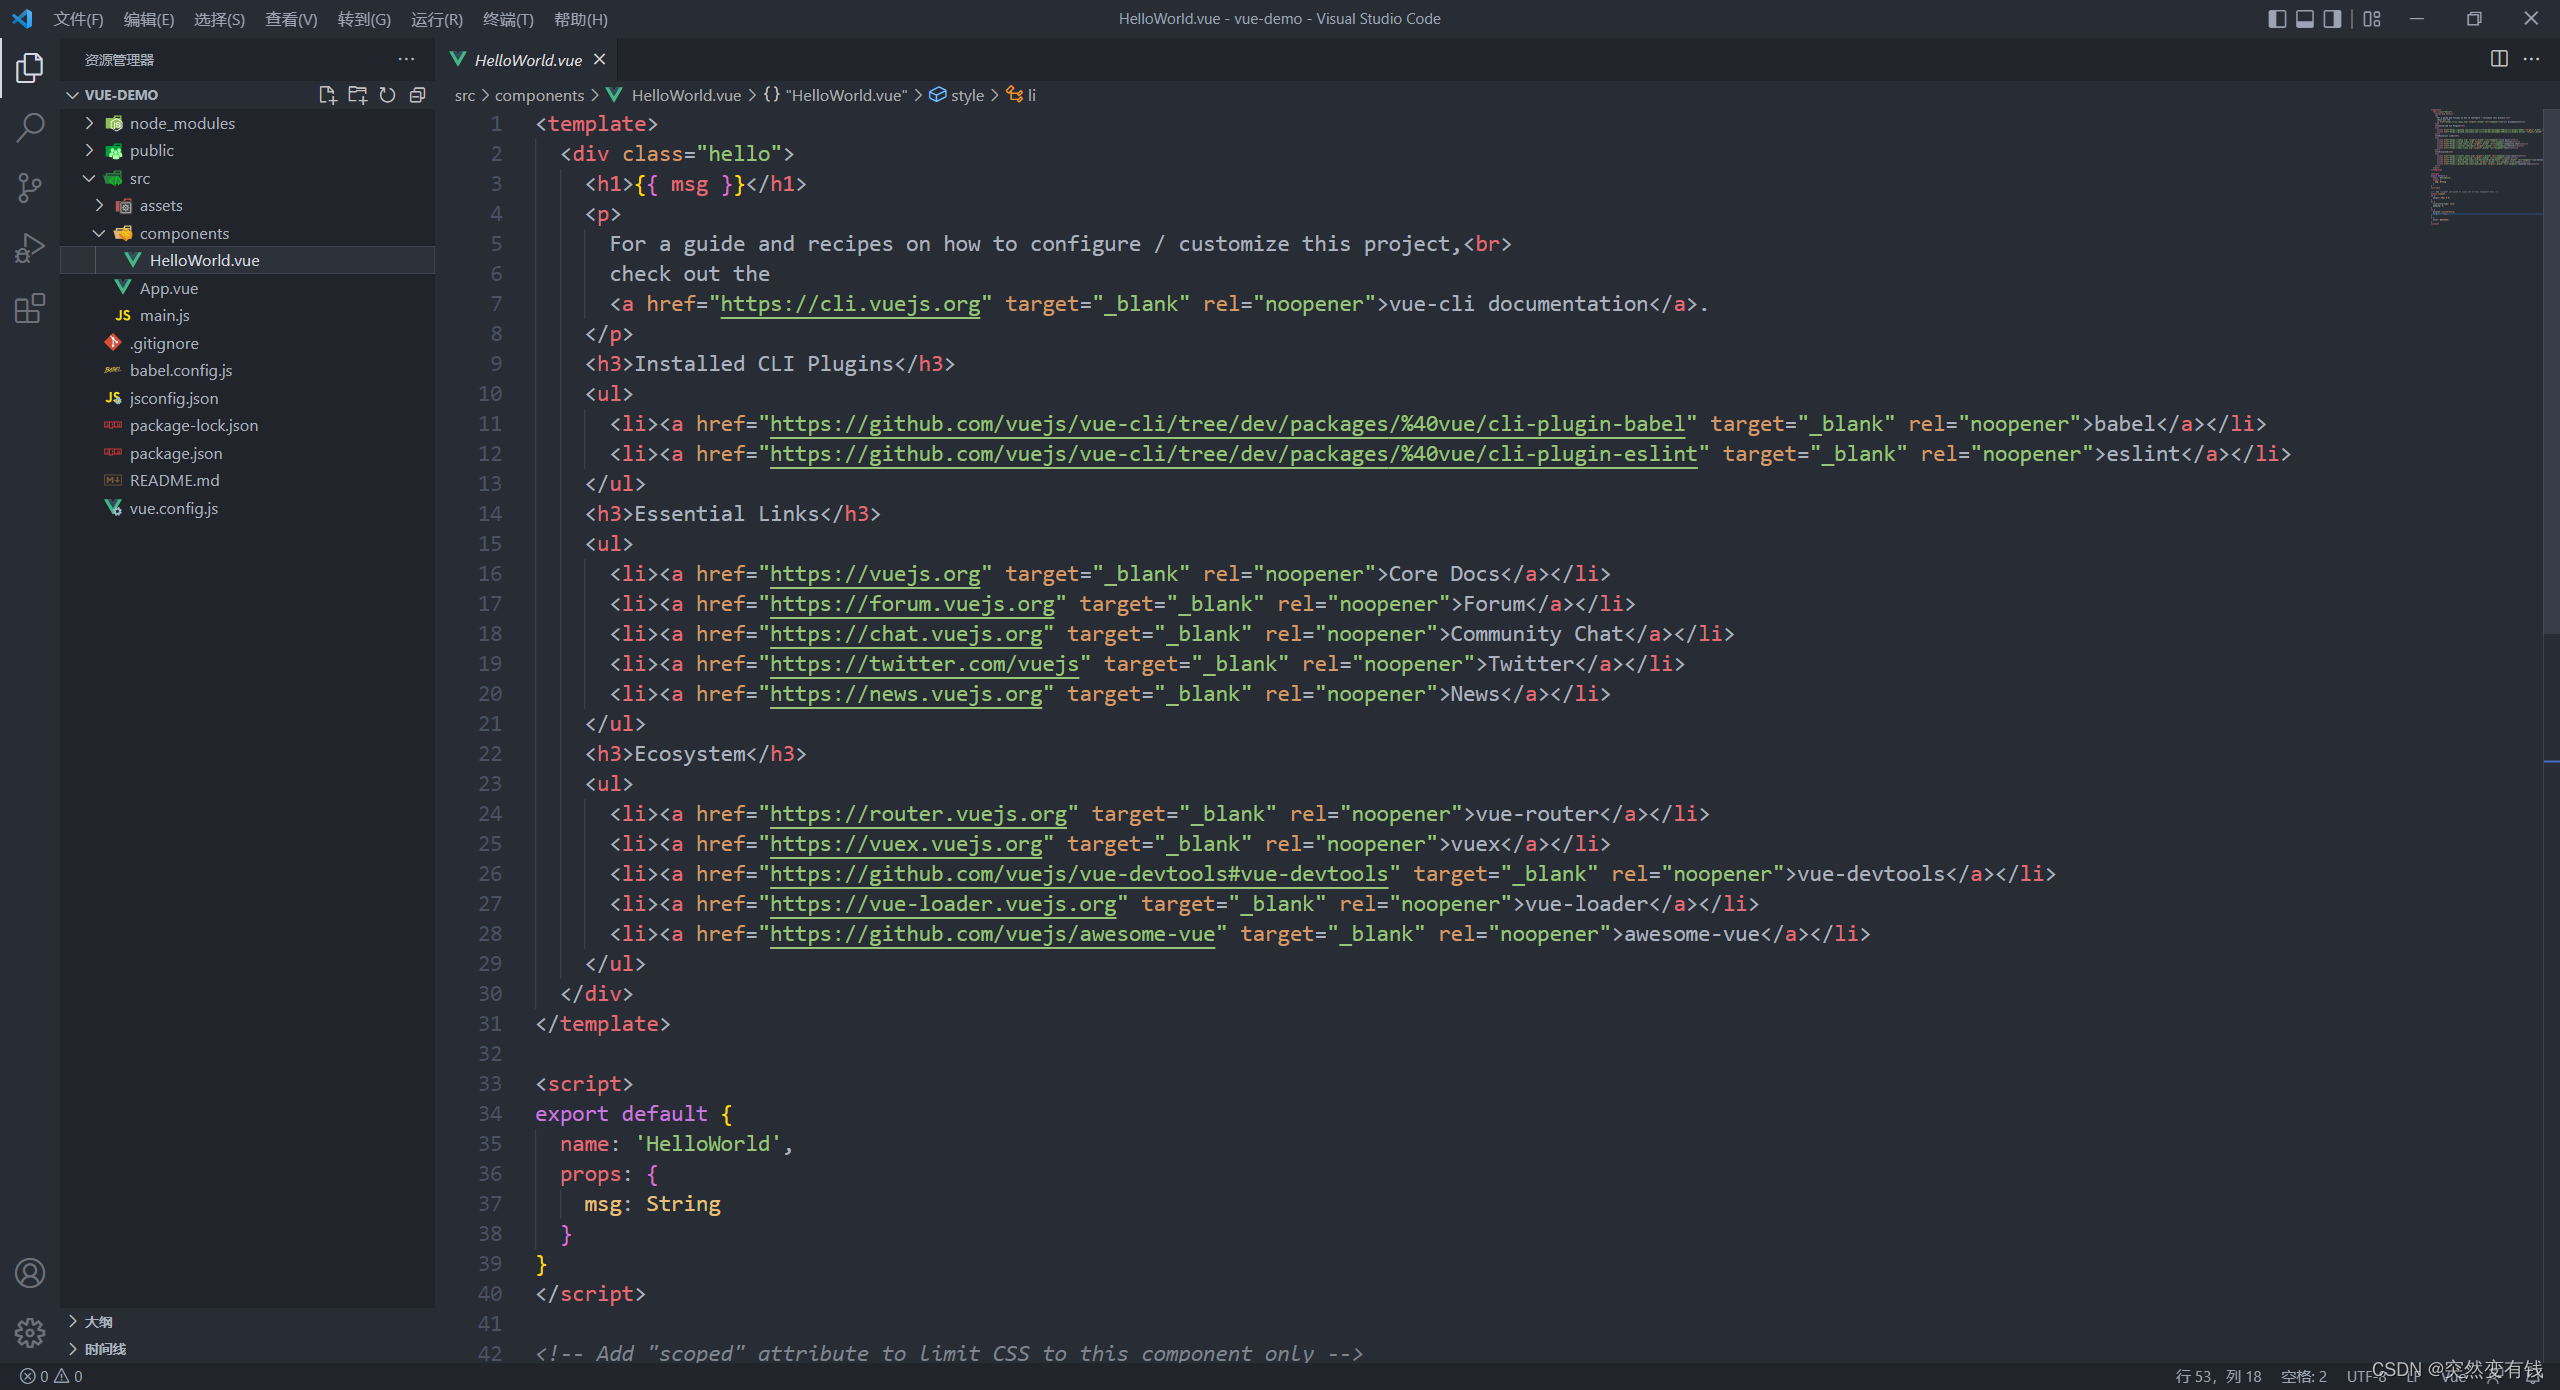Split the editor to the right
This screenshot has height=1390, width=2560.
2499,59
